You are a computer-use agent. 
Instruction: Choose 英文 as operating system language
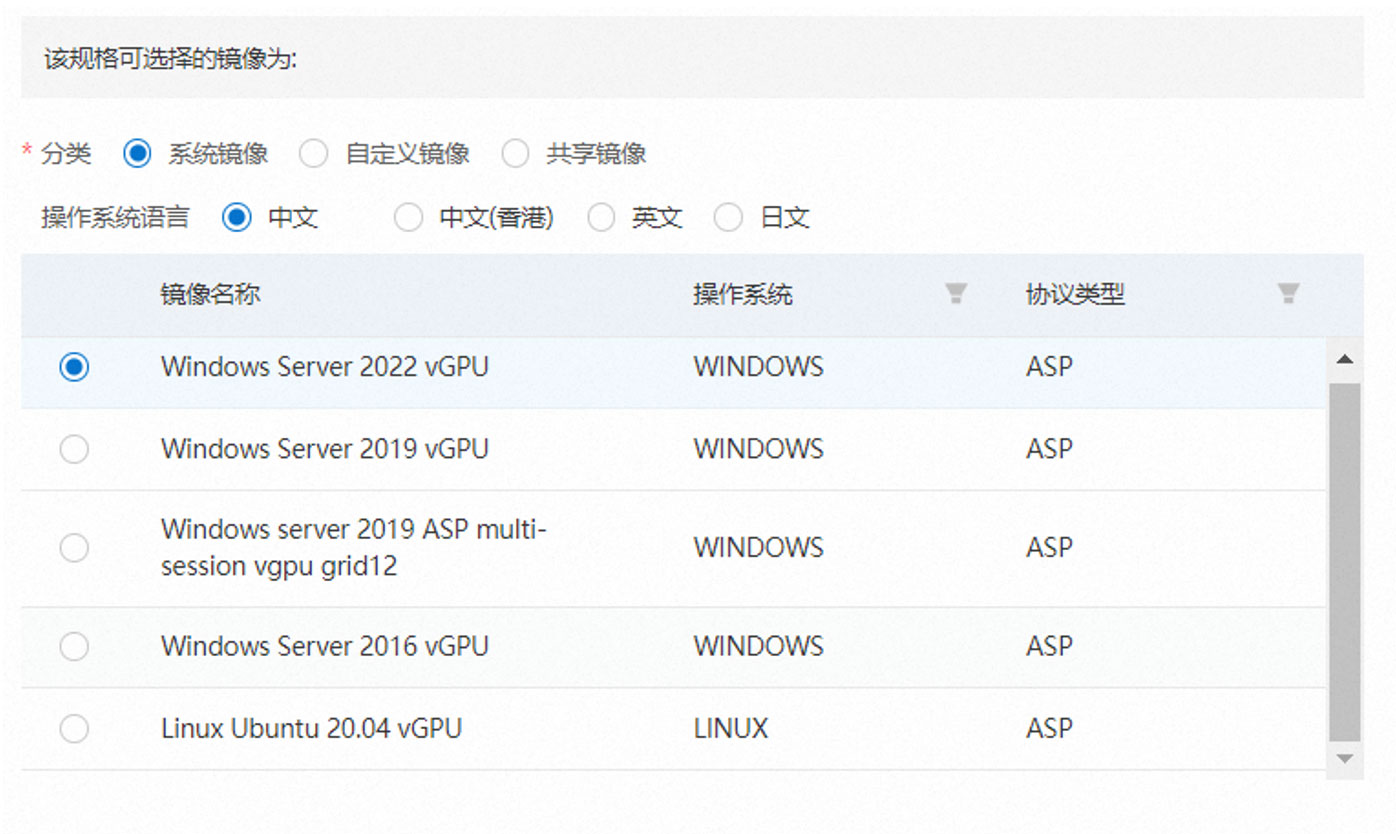601,217
